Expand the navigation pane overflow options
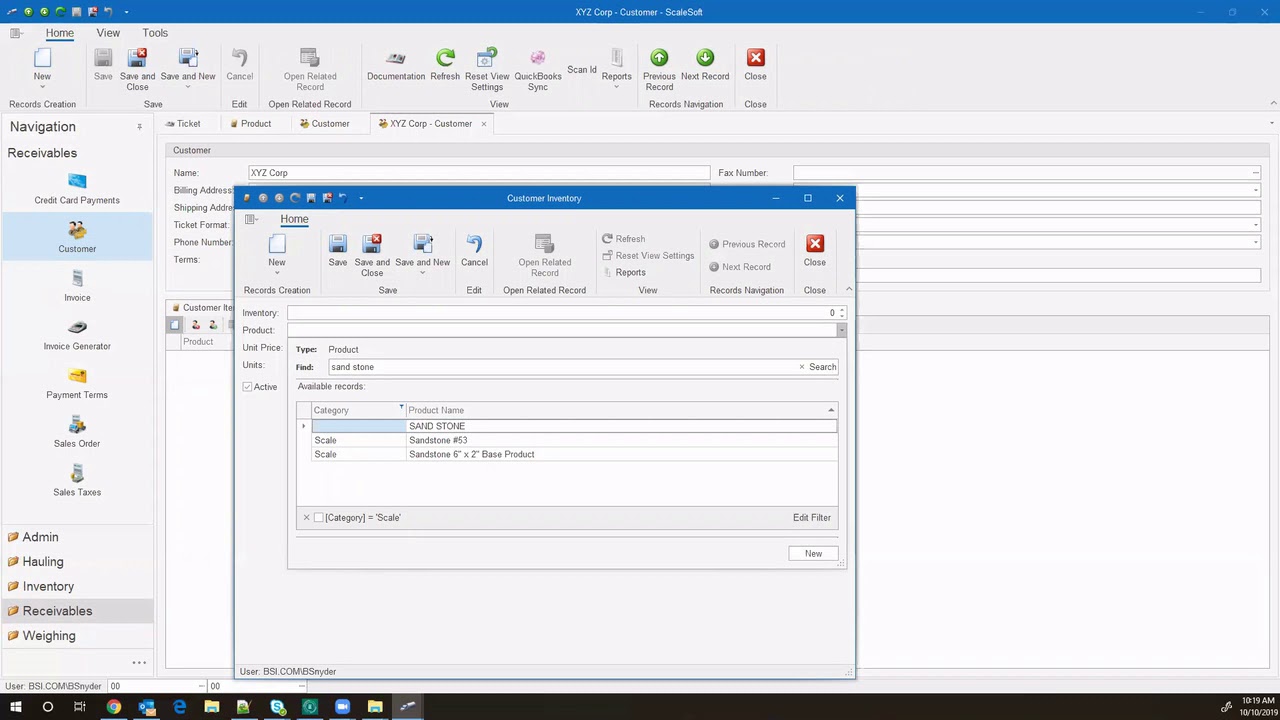 click(139, 662)
